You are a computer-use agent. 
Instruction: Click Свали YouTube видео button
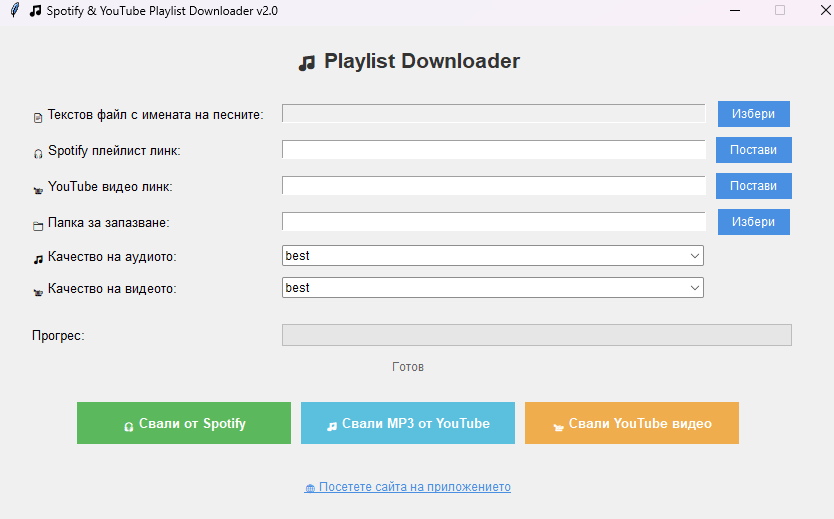pyautogui.click(x=632, y=423)
